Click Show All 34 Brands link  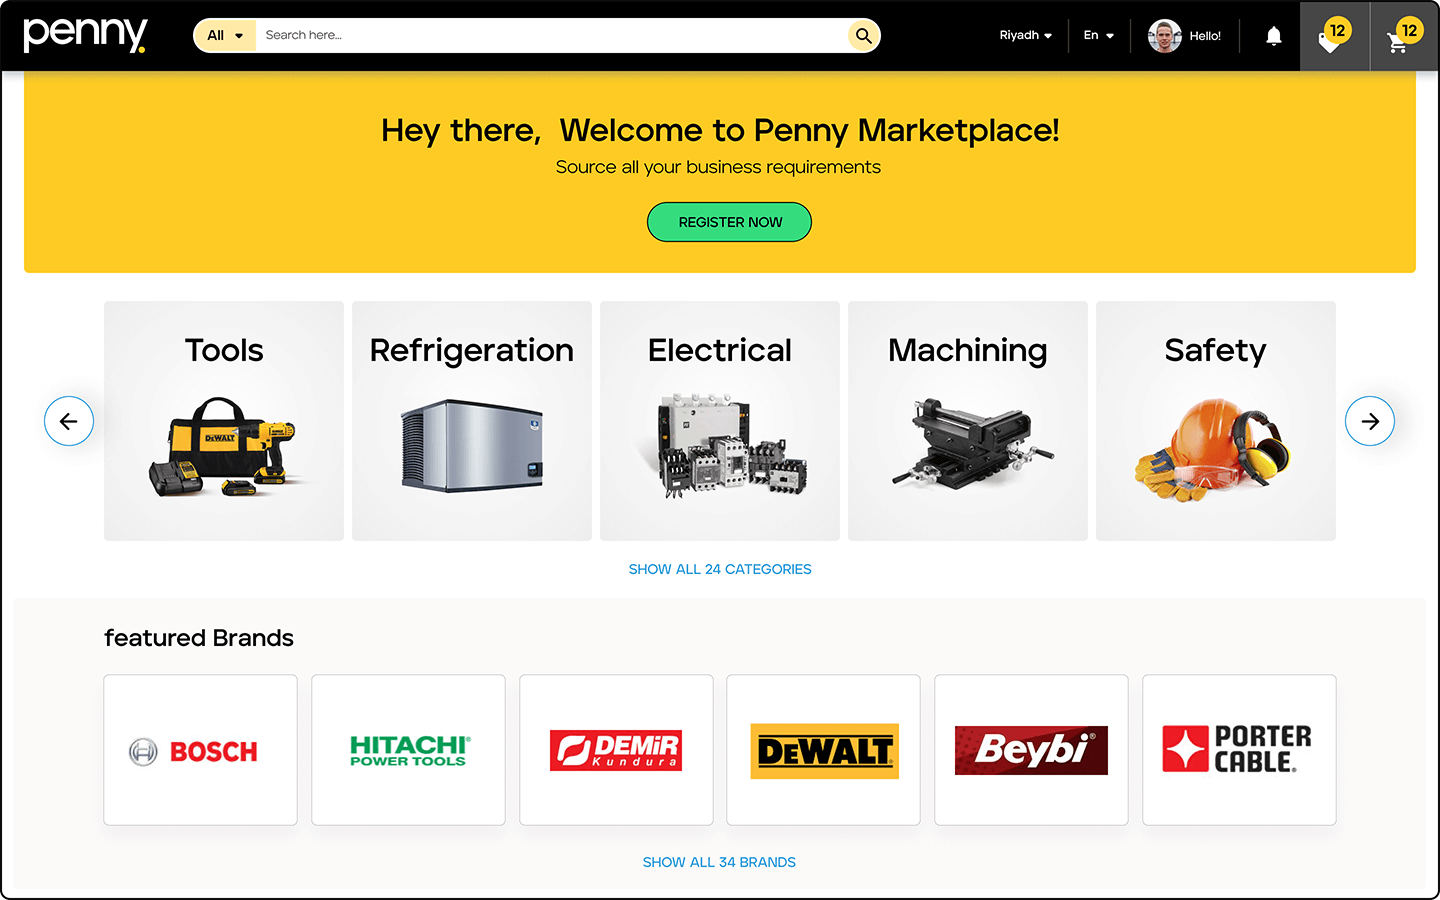[719, 862]
